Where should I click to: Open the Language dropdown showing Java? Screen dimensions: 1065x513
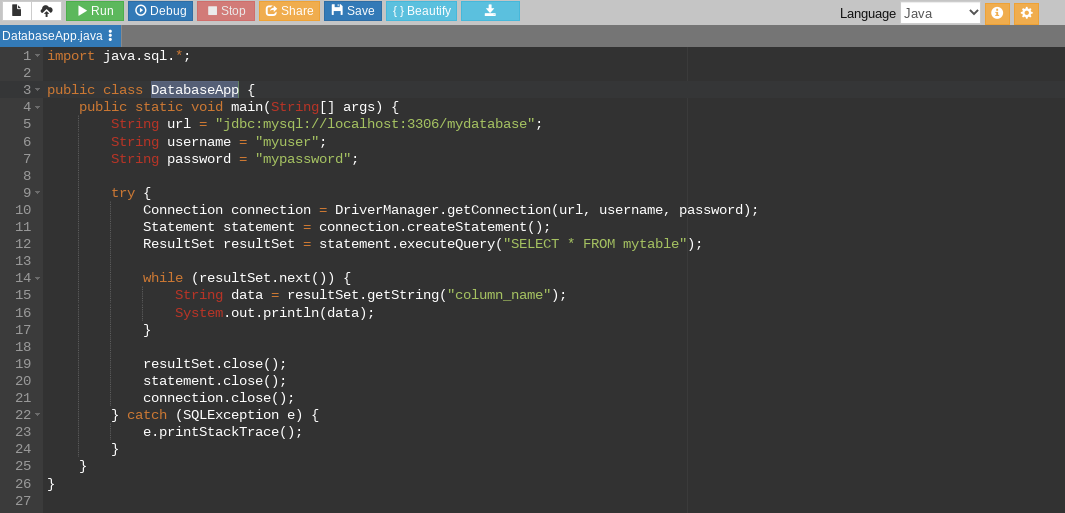click(x=940, y=13)
